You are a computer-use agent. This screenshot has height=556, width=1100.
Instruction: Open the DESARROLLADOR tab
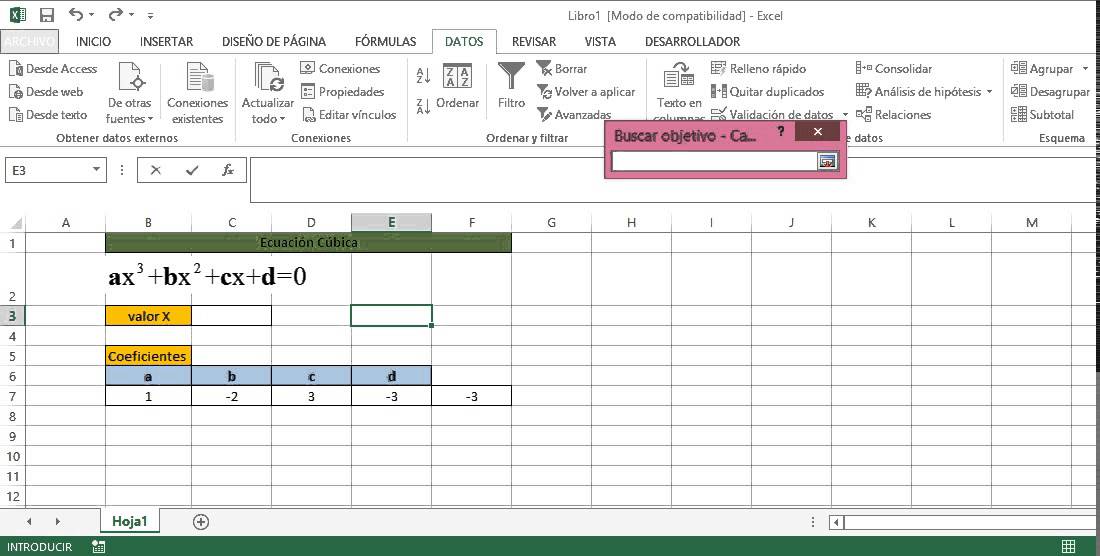point(692,41)
